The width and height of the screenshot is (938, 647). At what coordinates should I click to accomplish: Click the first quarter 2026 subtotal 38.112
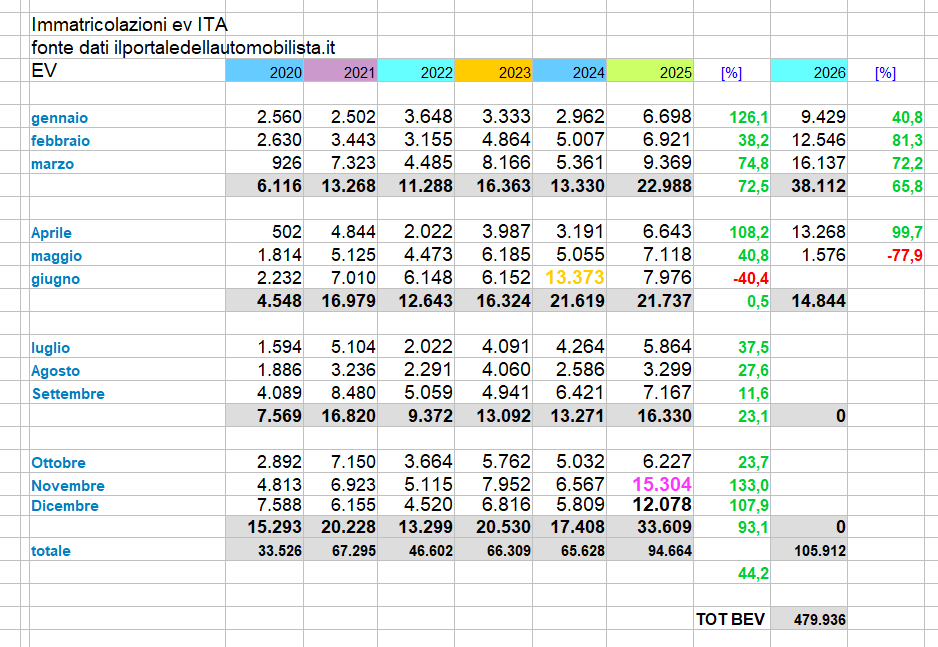click(818, 186)
